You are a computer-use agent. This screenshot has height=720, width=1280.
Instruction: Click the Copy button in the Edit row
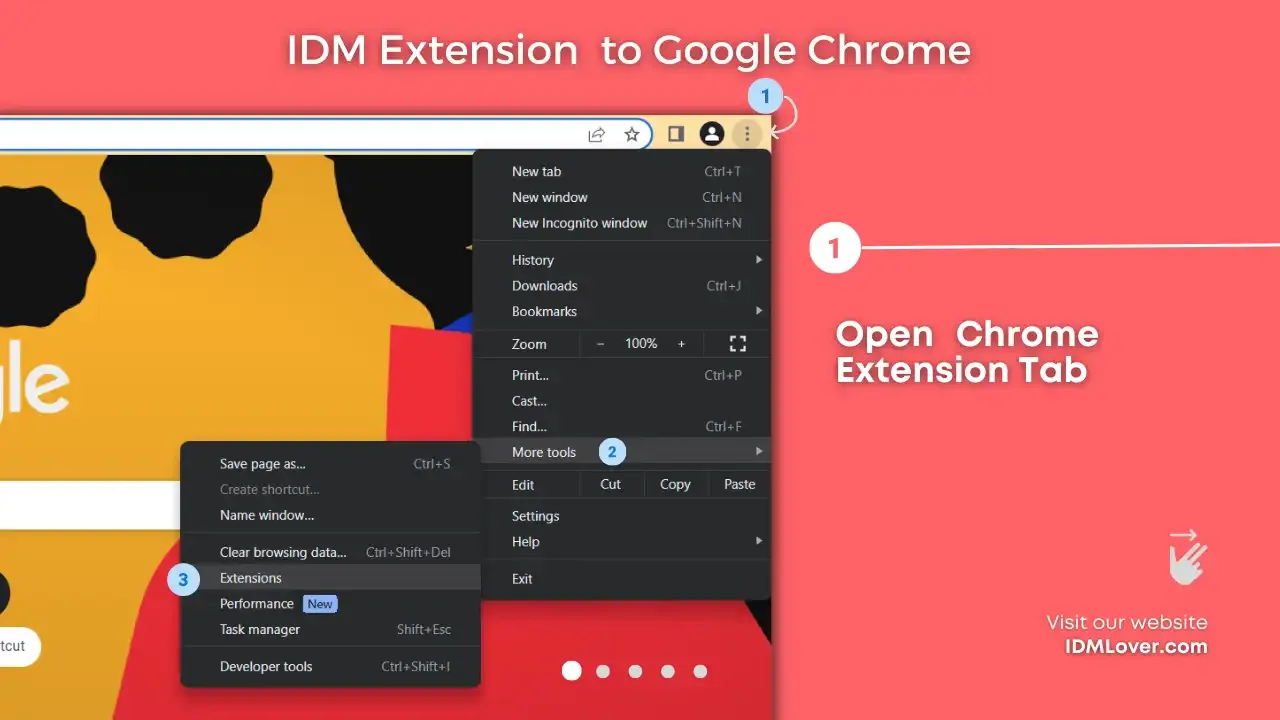pyautogui.click(x=675, y=484)
